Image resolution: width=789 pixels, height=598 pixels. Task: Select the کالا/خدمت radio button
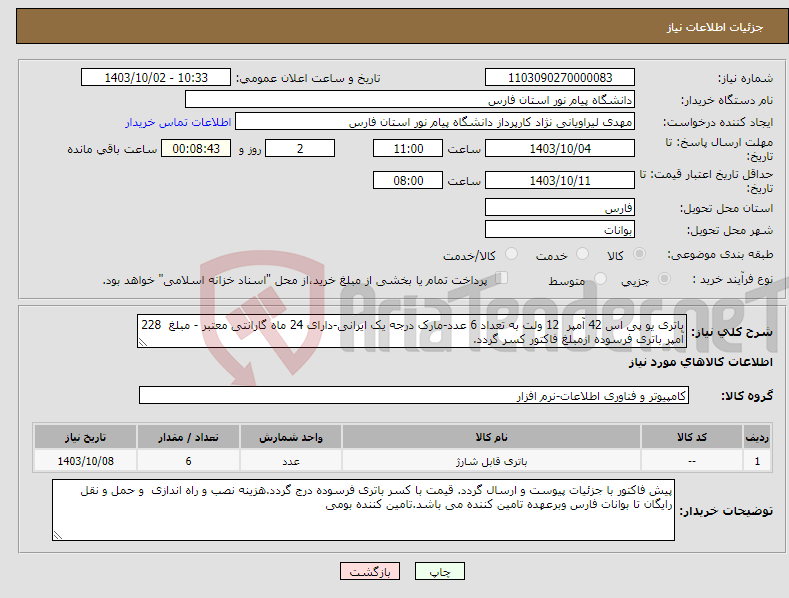511,254
